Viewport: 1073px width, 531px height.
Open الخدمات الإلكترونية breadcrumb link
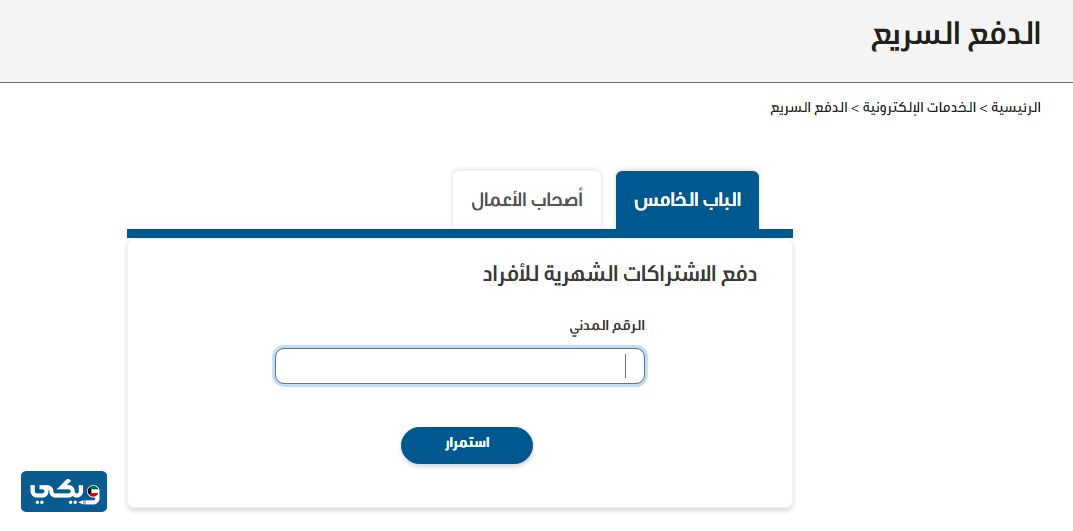(917, 107)
